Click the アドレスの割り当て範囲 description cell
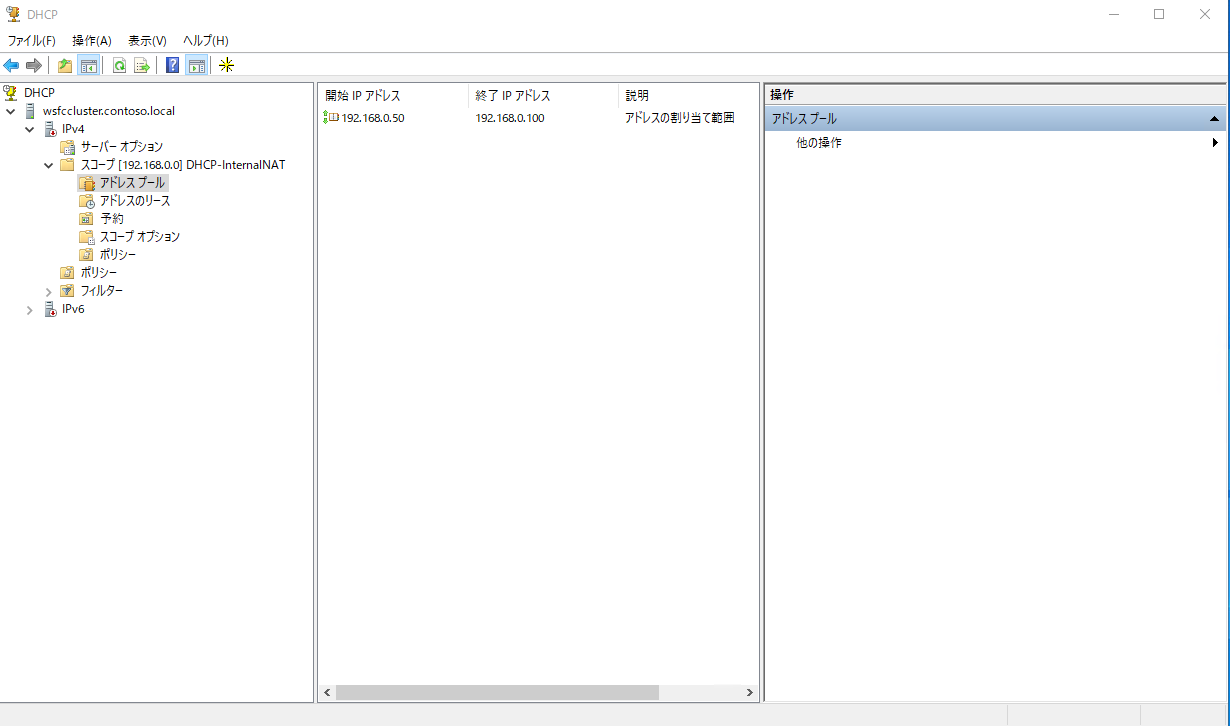The height and width of the screenshot is (726, 1230). 679,118
